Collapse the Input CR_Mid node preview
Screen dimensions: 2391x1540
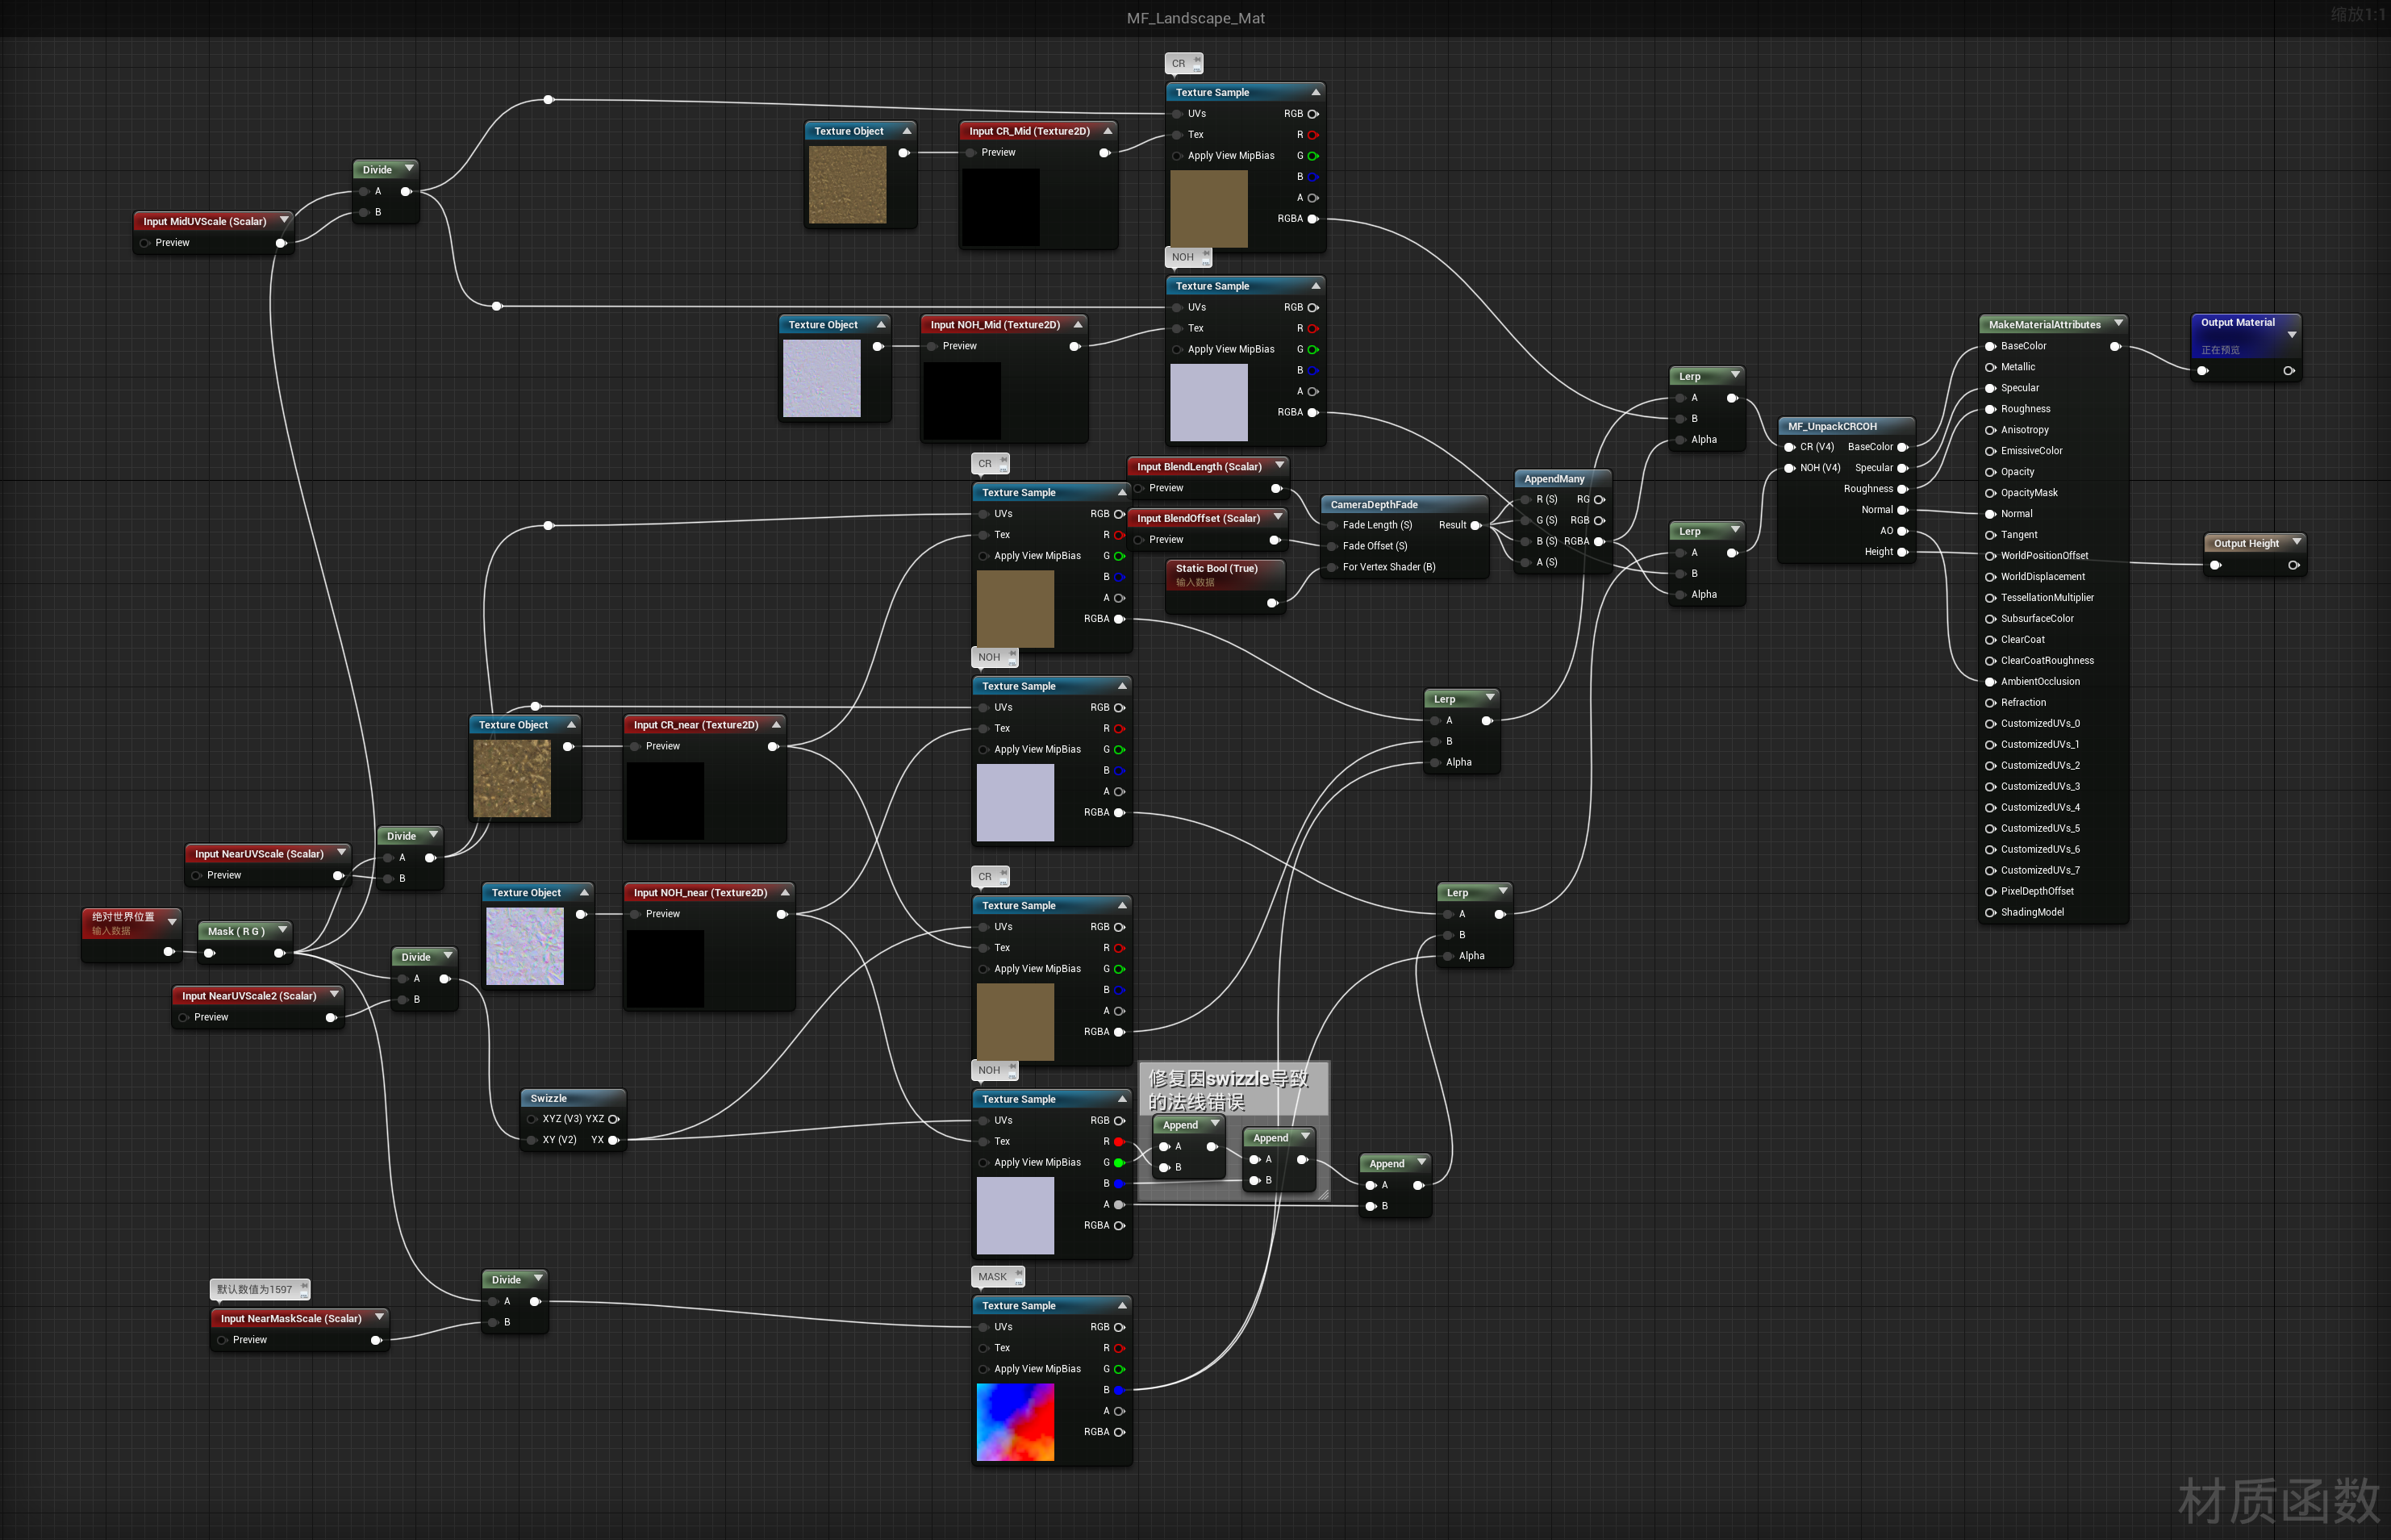pyautogui.click(x=1107, y=131)
